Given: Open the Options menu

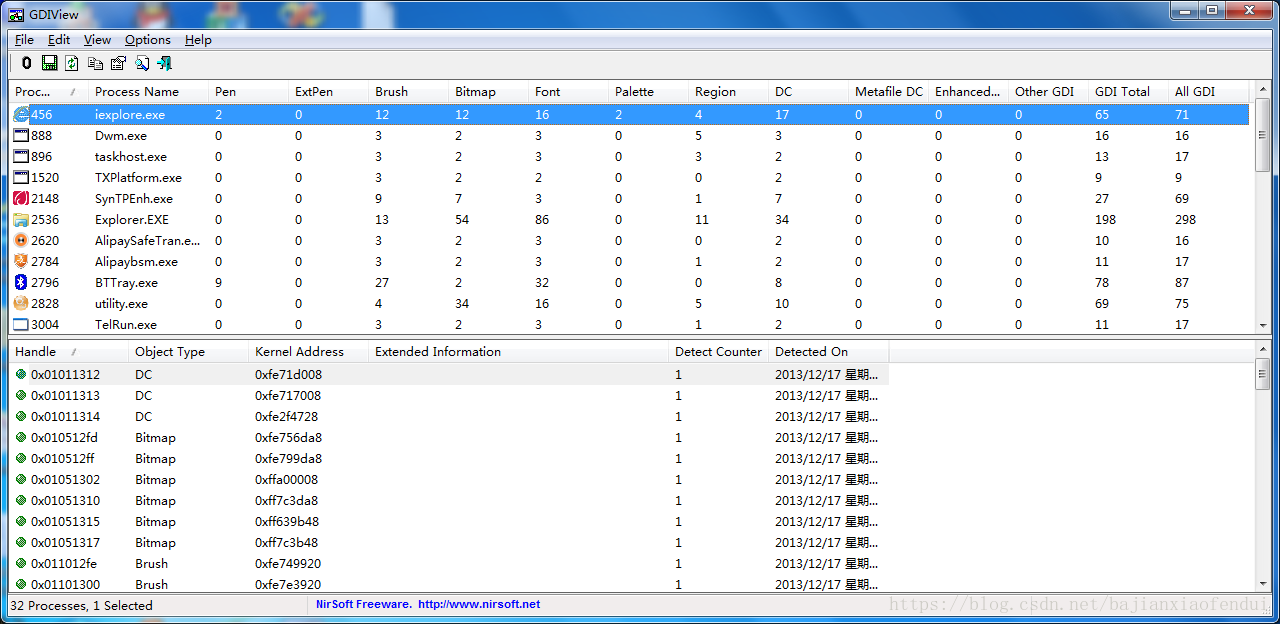Looking at the screenshot, I should (148, 40).
